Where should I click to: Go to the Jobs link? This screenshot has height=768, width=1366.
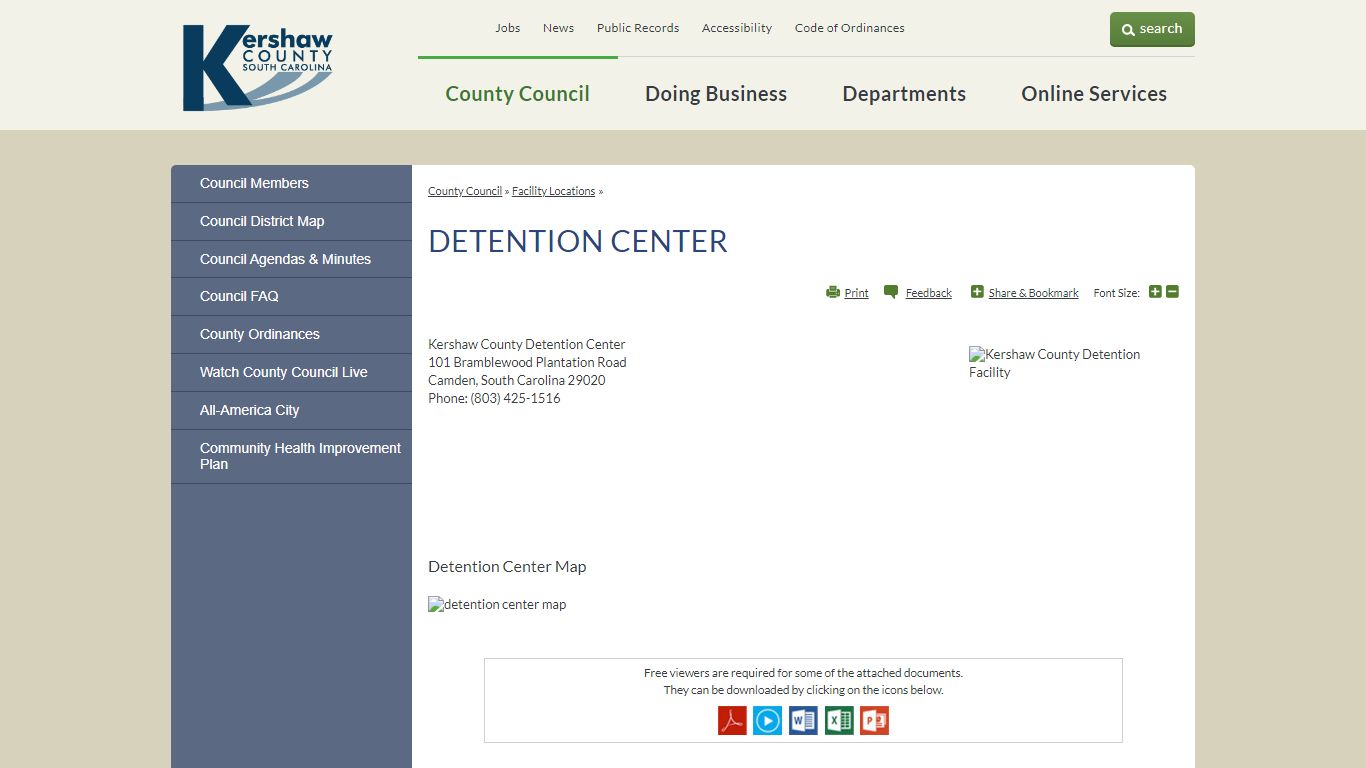(x=508, y=28)
